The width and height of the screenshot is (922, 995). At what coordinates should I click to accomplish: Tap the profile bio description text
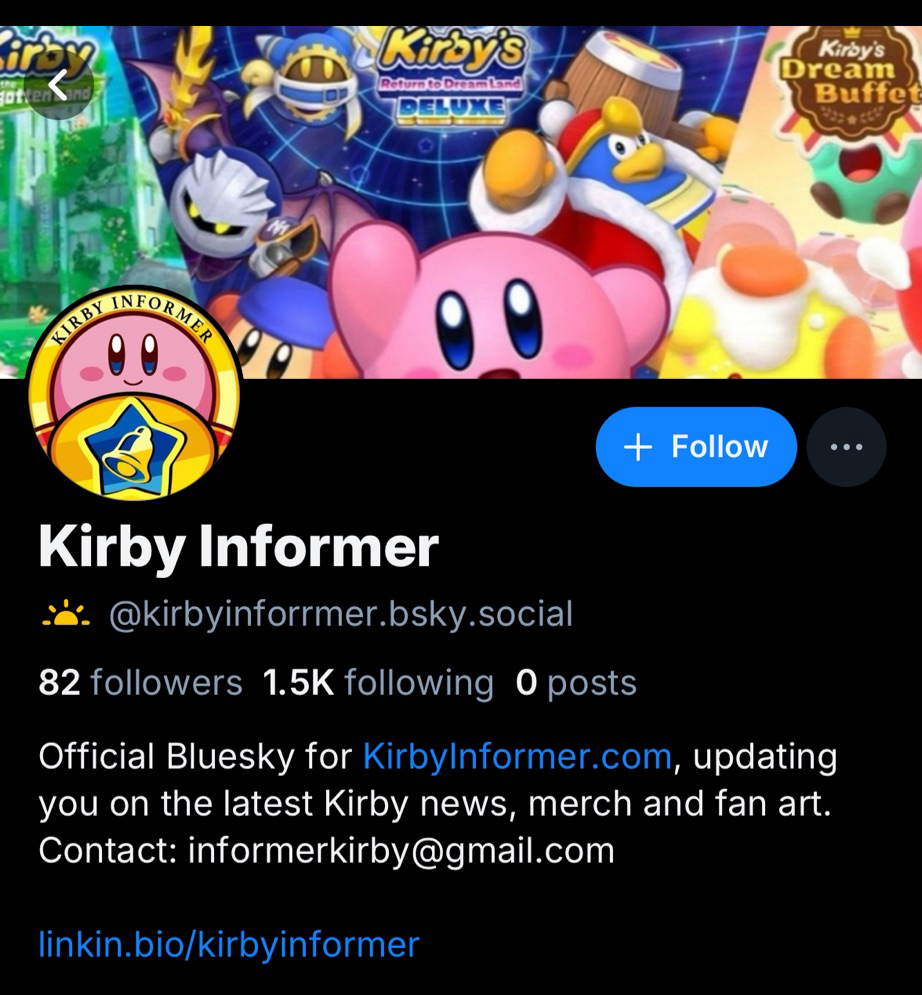(x=438, y=803)
